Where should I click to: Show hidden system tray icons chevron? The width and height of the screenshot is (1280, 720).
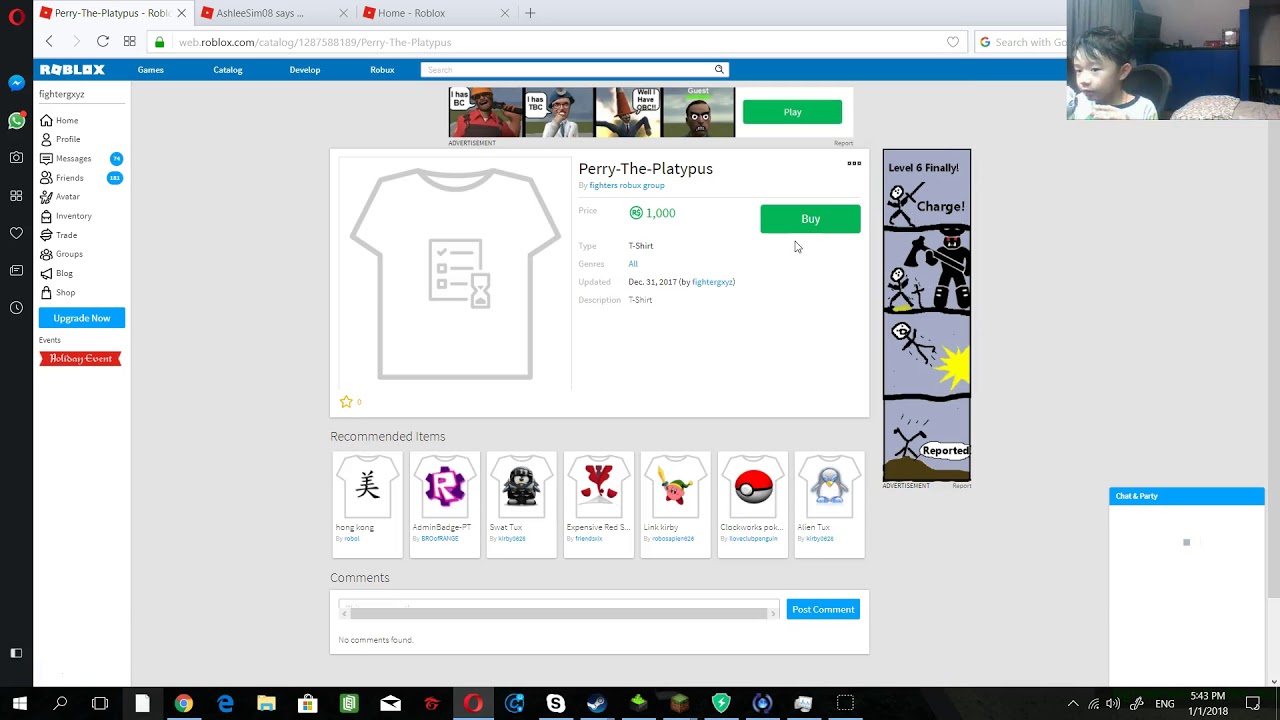1073,704
